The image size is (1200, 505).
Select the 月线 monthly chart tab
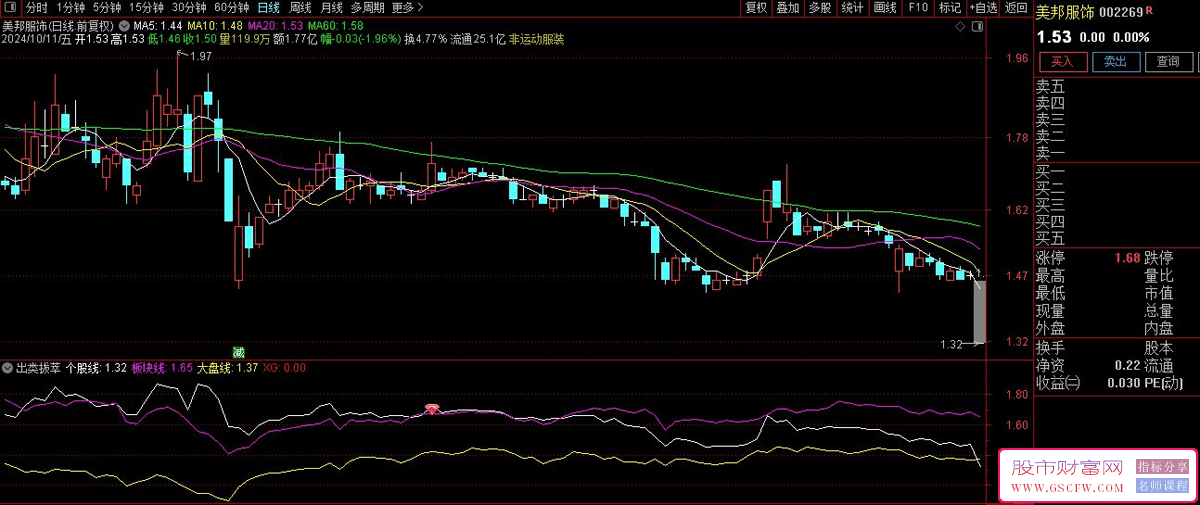[331, 7]
